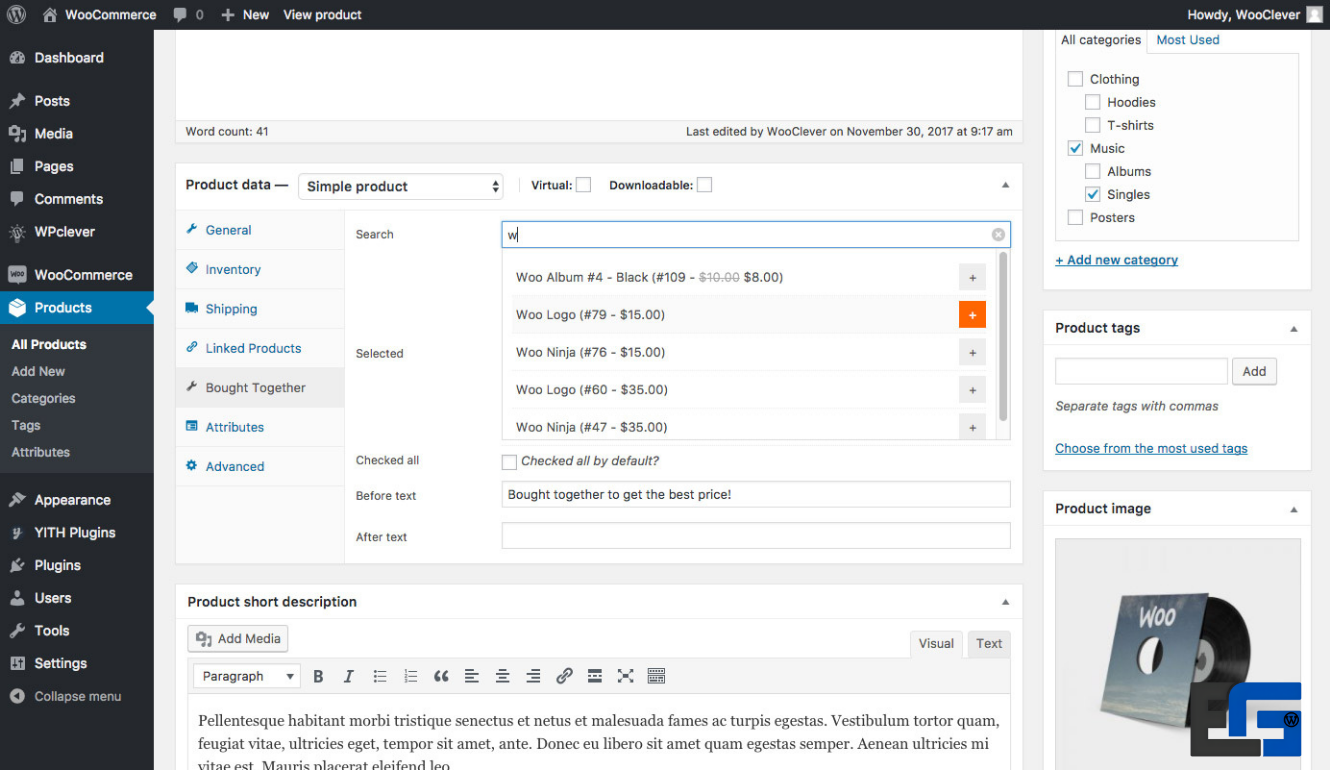The width and height of the screenshot is (1330, 770).
Task: Switch to the Advanced tab
Action: click(x=260, y=466)
